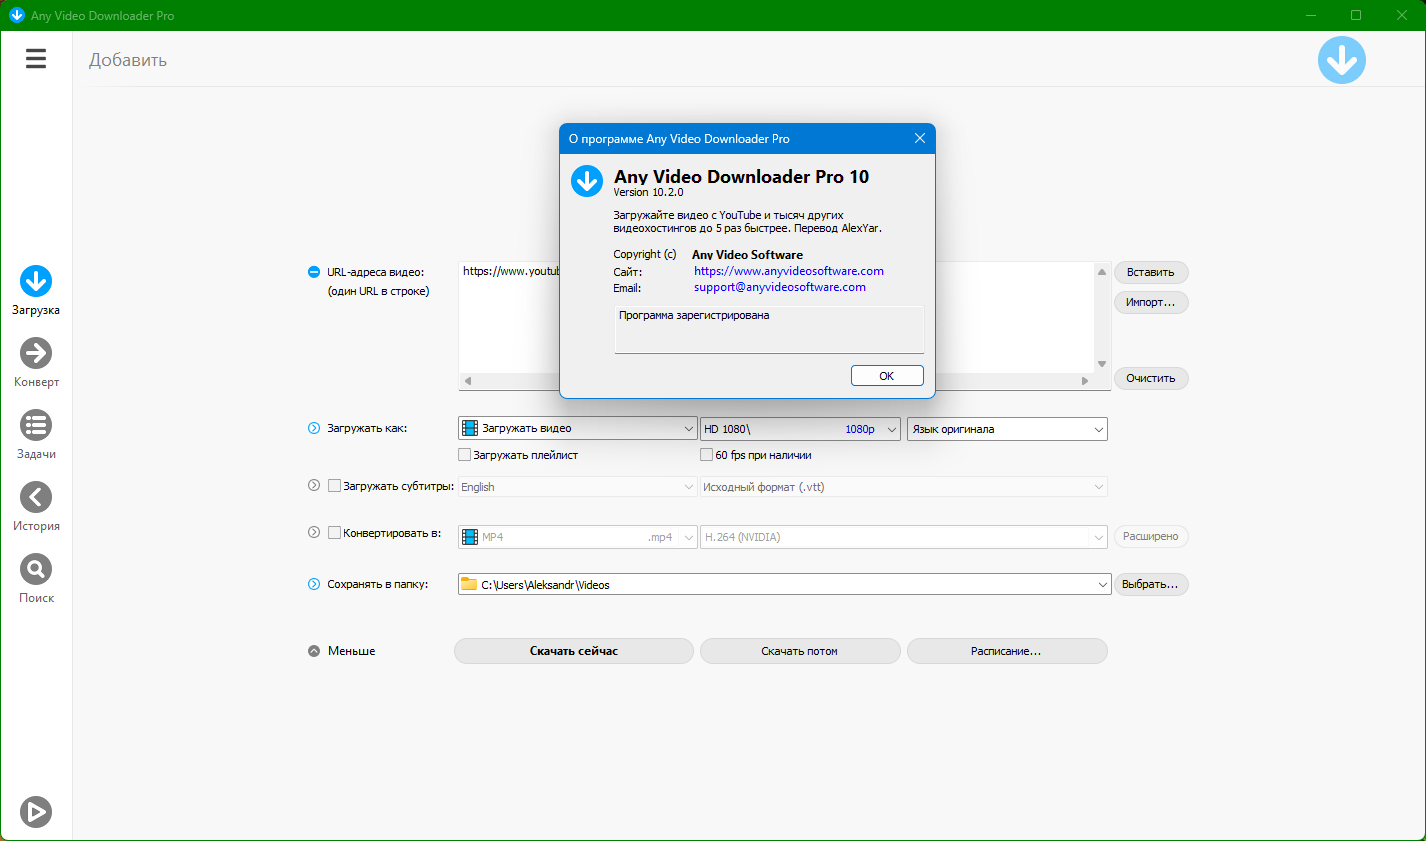
Task: Open the История history icon
Action: 36,498
